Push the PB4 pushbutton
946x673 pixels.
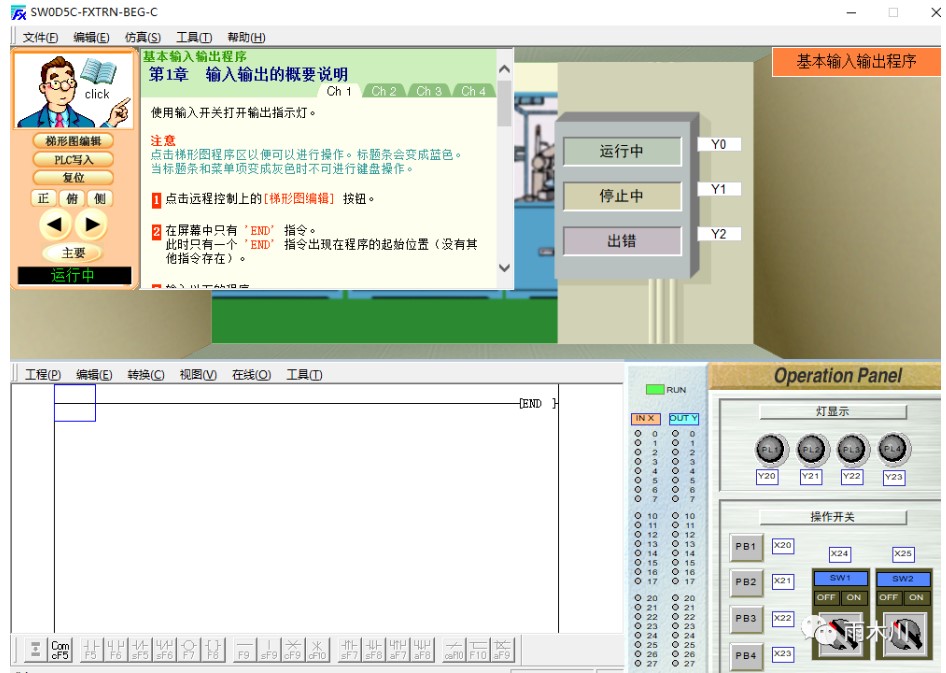click(746, 655)
